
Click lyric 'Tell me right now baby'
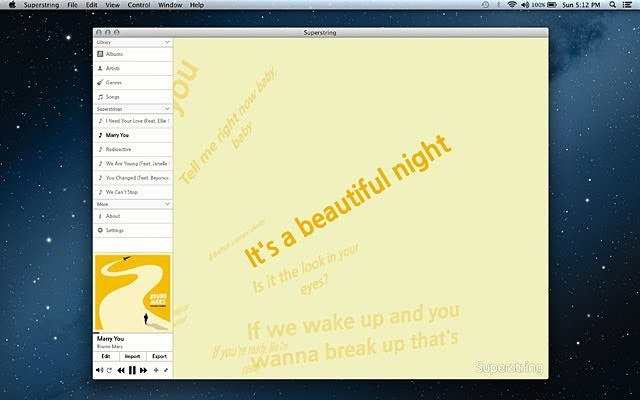228,126
